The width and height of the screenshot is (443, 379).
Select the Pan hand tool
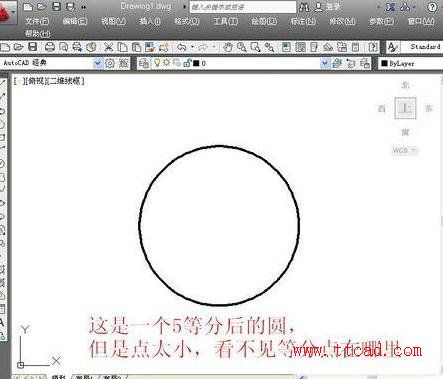click(228, 47)
